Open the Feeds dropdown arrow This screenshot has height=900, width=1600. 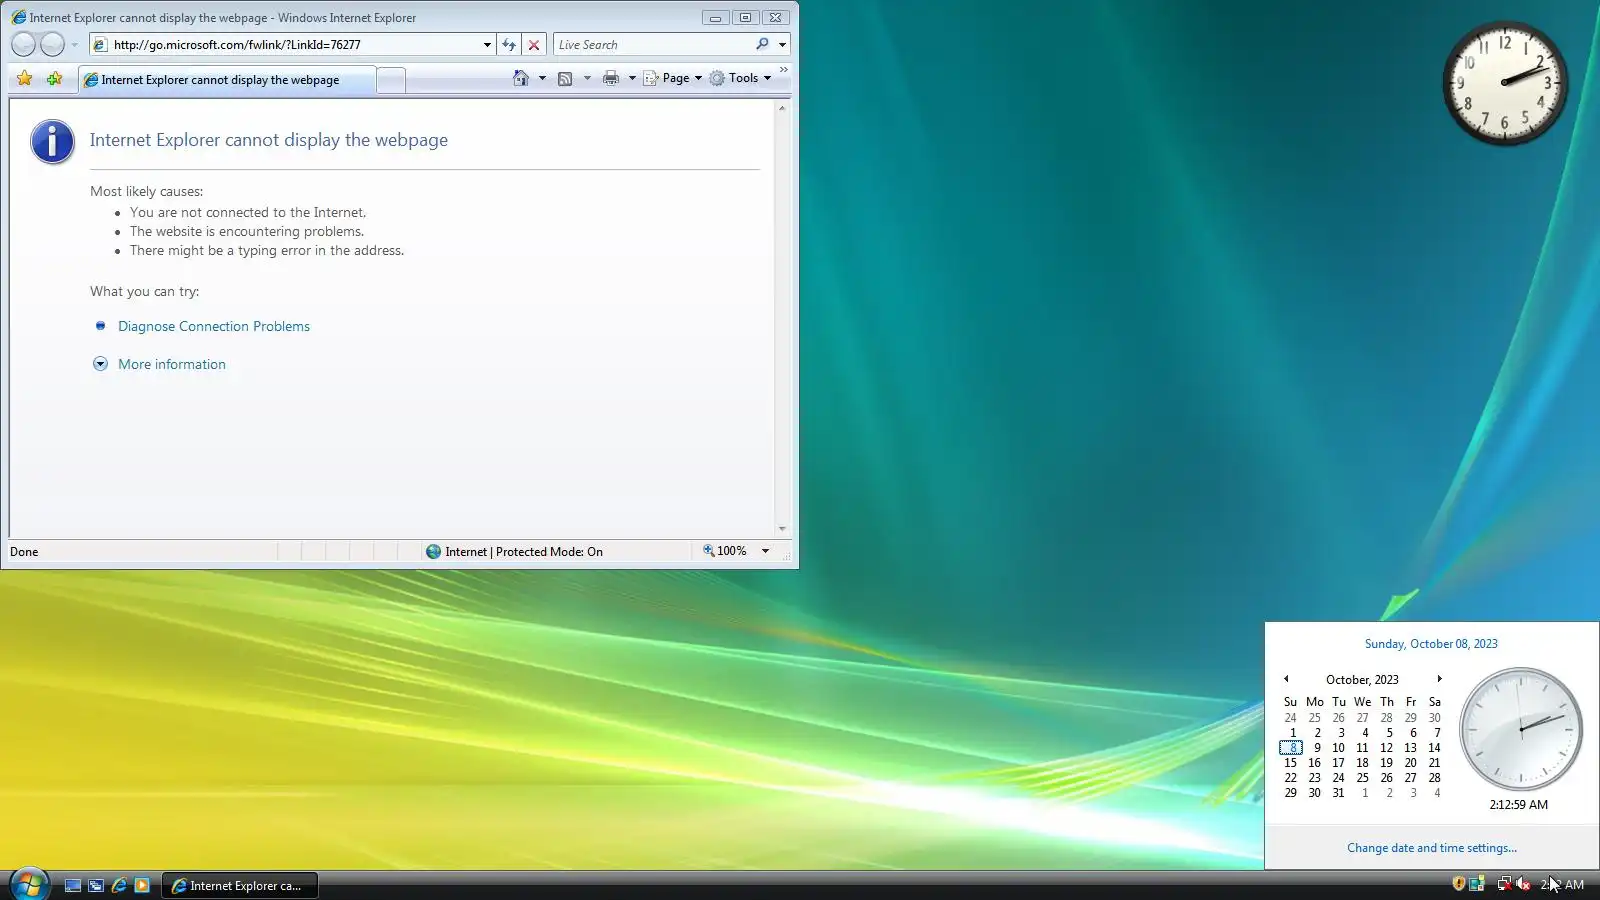587,78
